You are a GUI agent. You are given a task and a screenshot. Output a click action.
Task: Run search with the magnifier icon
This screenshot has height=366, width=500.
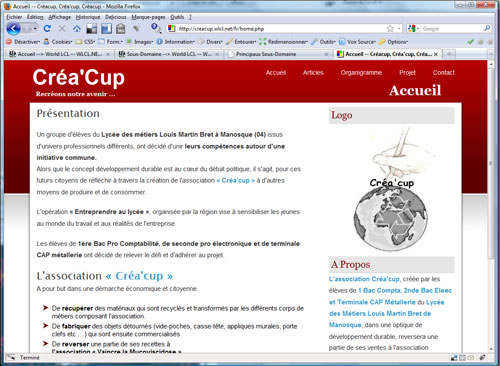pos(487,28)
